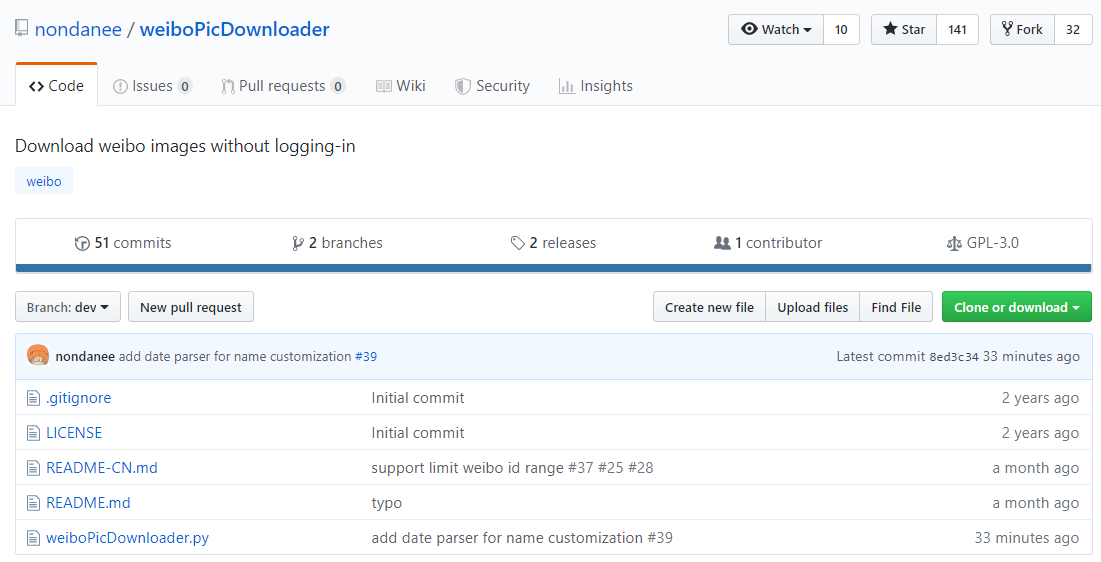This screenshot has width=1101, height=562.
Task: Click the weibo topic tag
Action: (44, 181)
